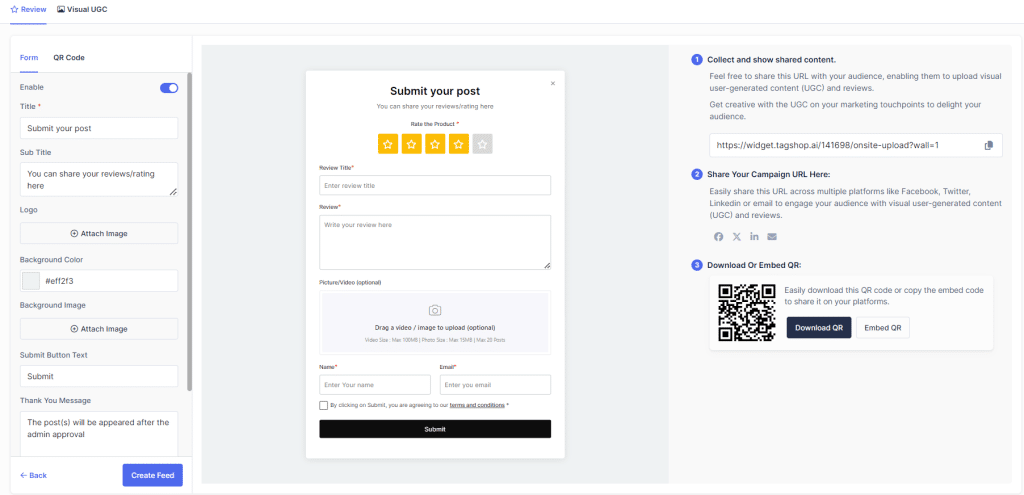This screenshot has height=495, width=1024.
Task: Click the Create Feed button
Action: 152,475
